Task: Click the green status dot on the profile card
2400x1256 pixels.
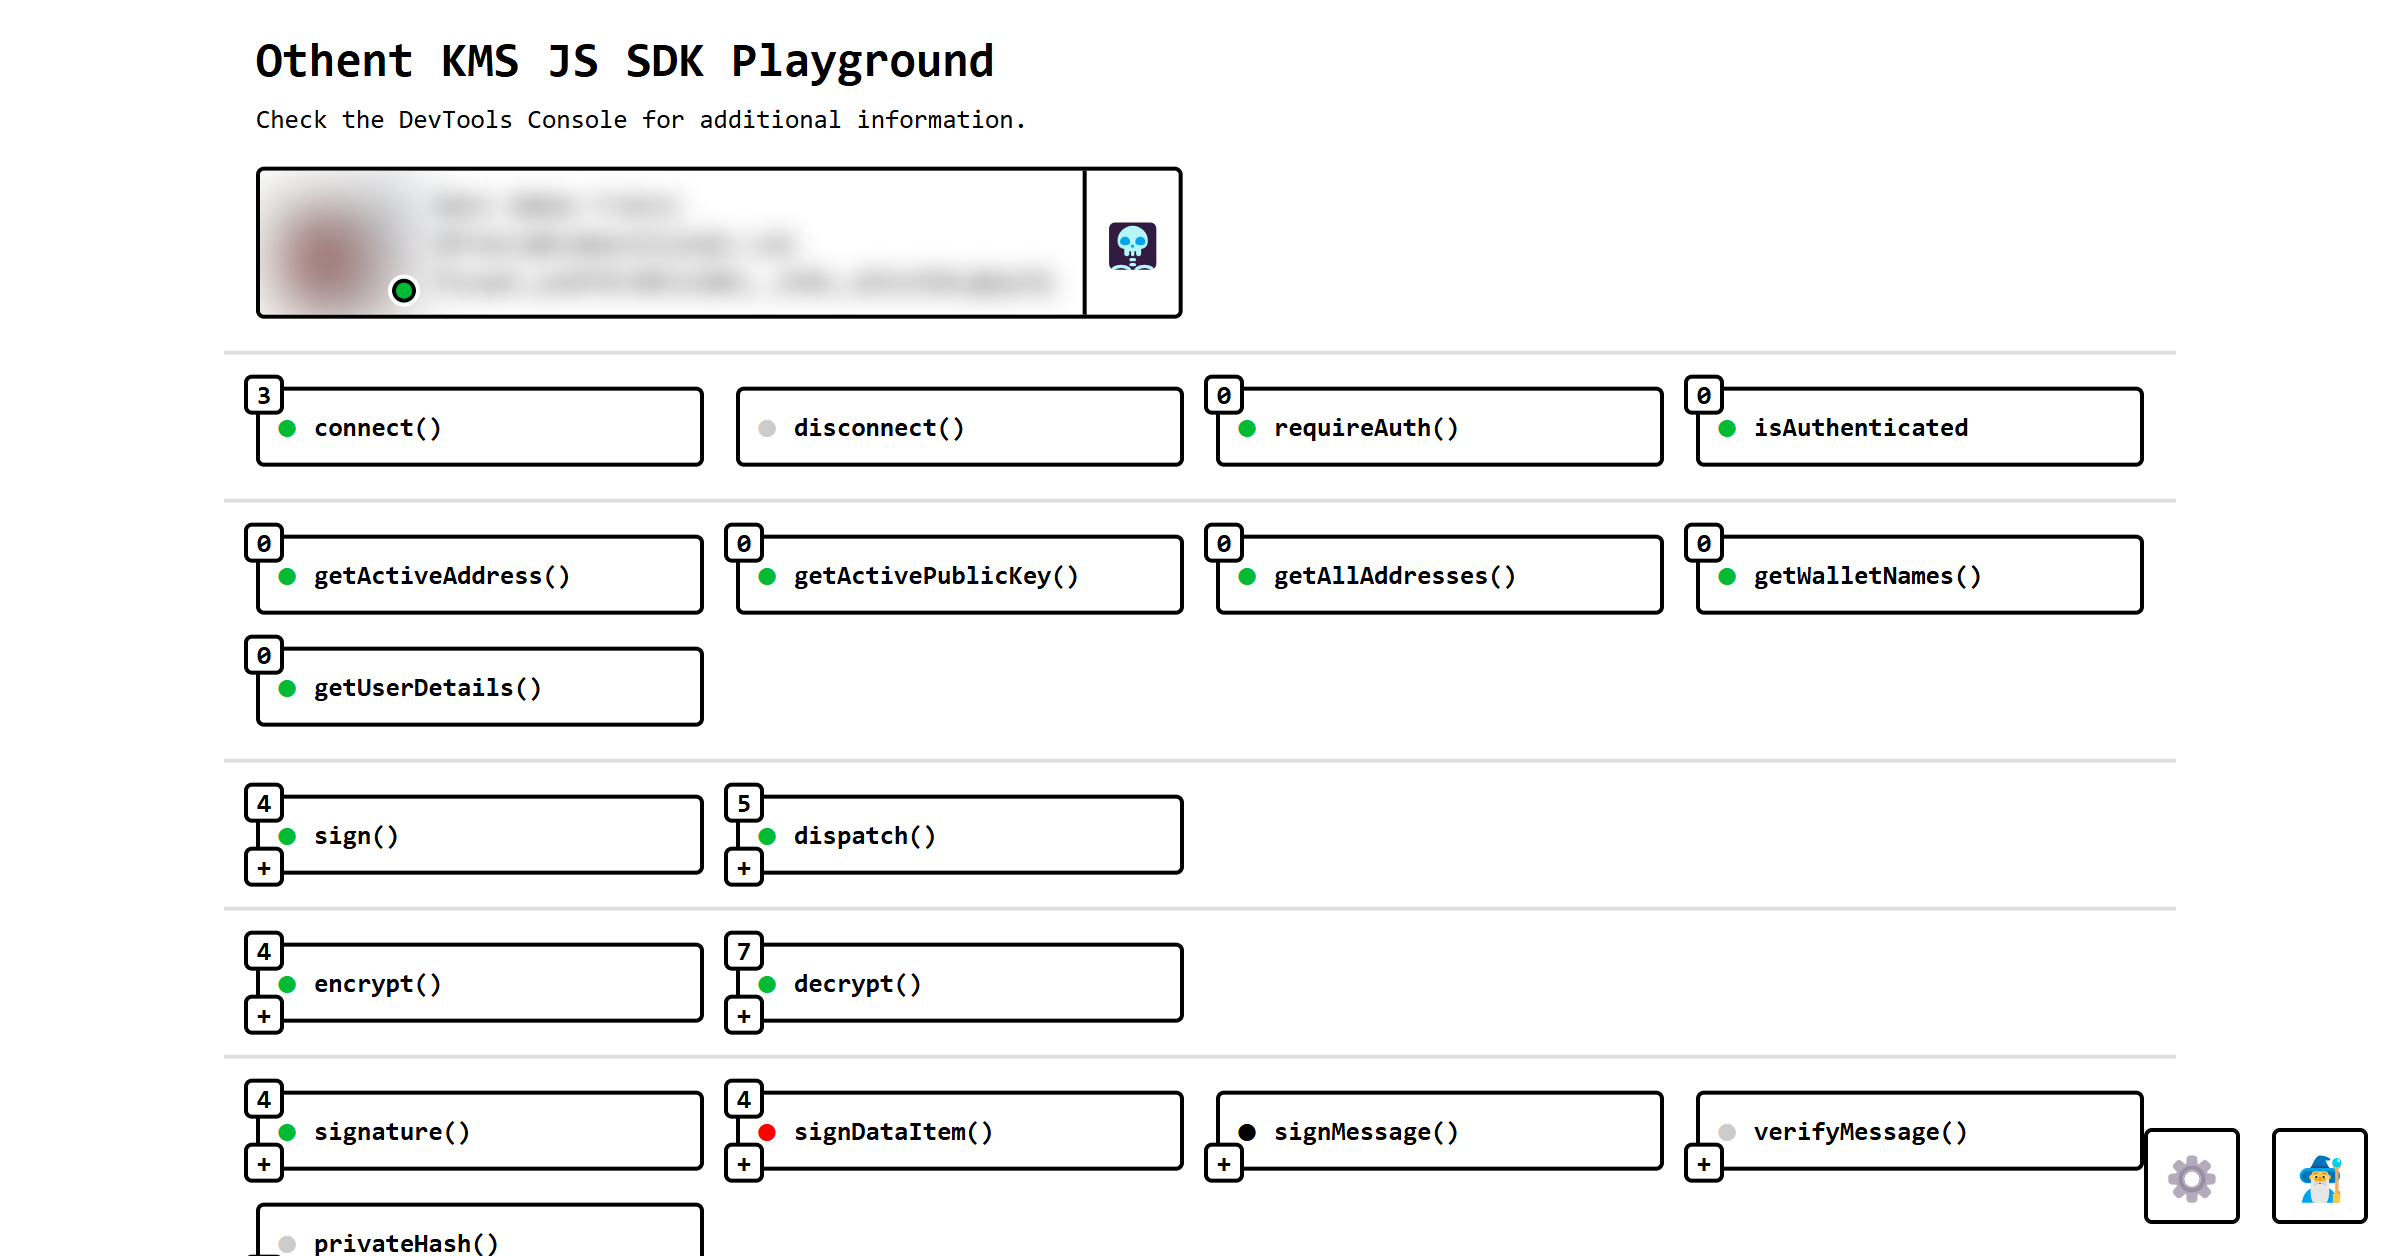Action: click(404, 291)
